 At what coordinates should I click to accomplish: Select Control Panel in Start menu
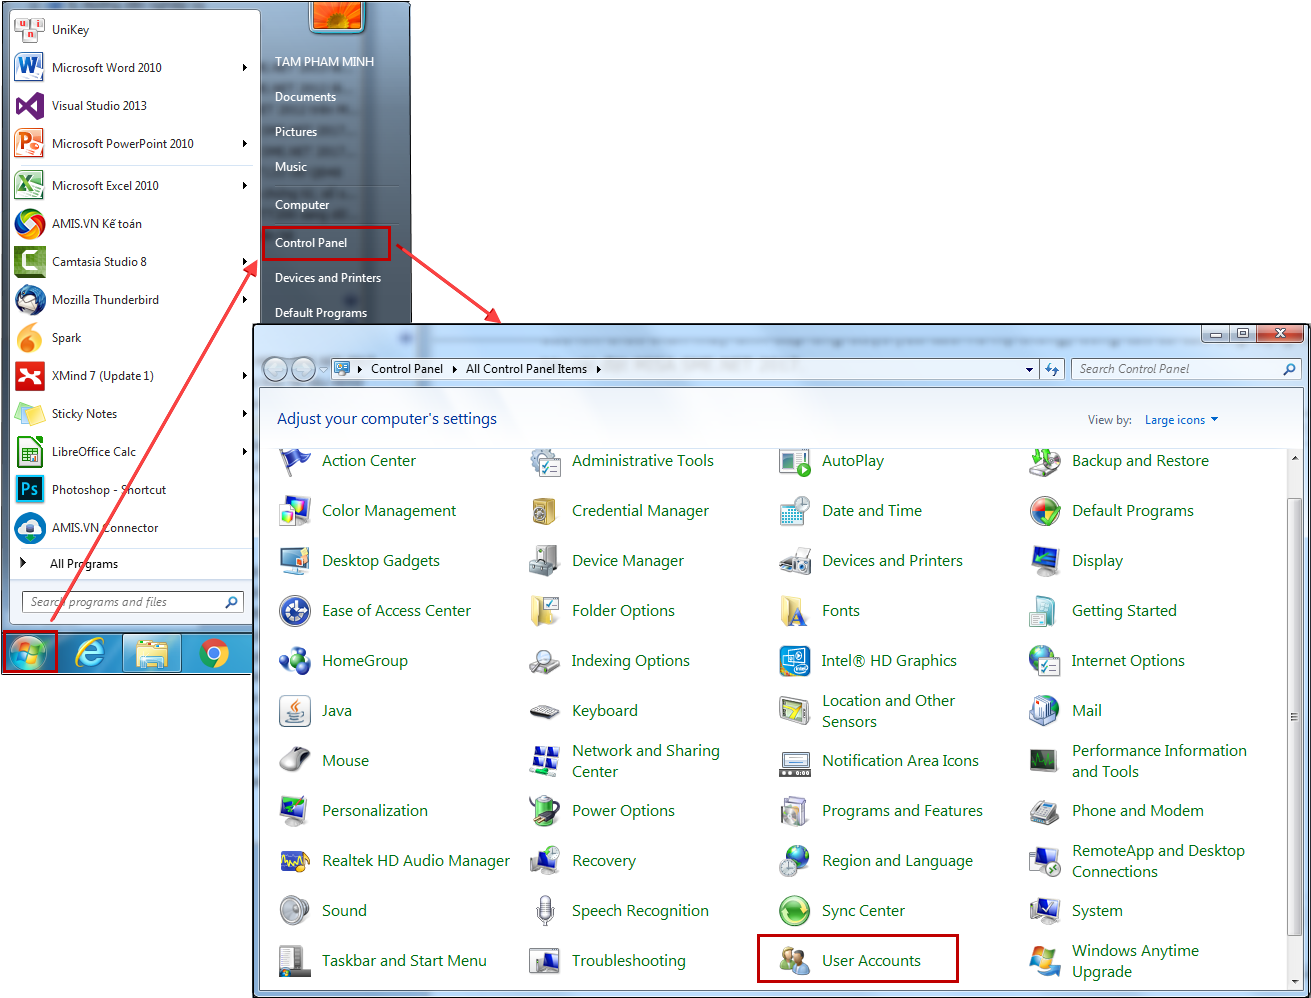pyautogui.click(x=311, y=243)
